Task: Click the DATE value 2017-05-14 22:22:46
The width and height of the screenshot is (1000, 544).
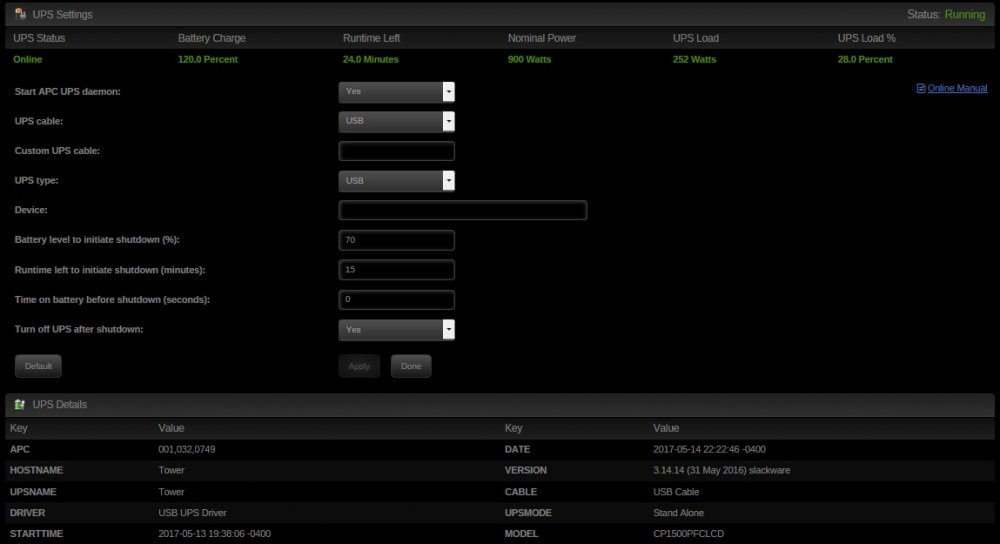Action: [709, 449]
